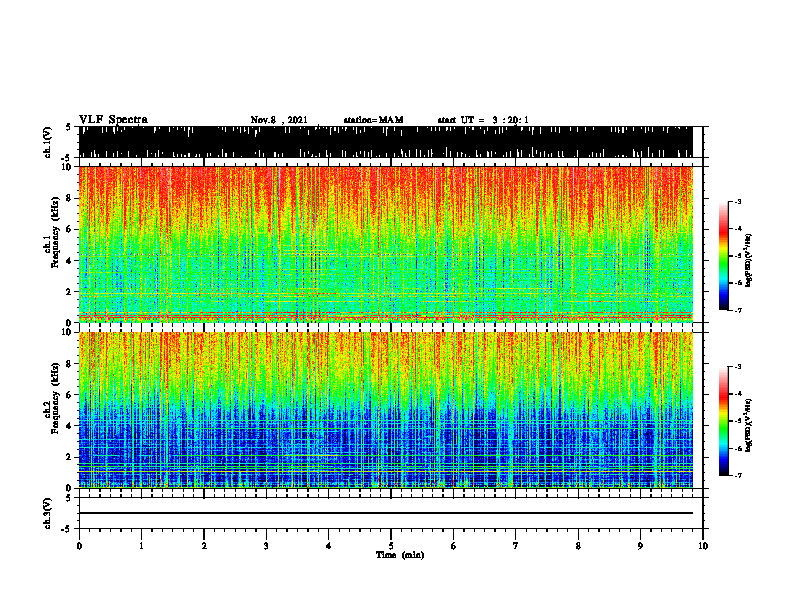The width and height of the screenshot is (792, 612).
Task: Click the time axis tick label '1'
Action: click(x=141, y=546)
